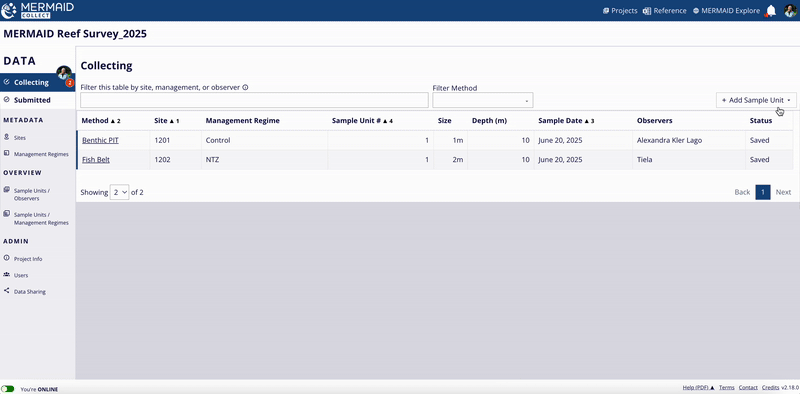The width and height of the screenshot is (800, 394).
Task: Sort table by Sample Unit # column
Action: (362, 121)
